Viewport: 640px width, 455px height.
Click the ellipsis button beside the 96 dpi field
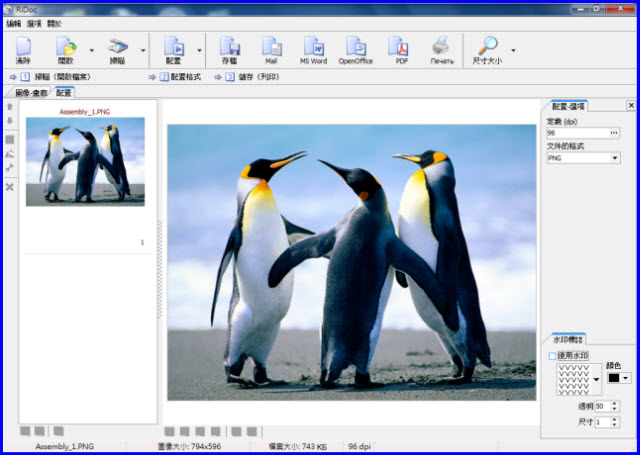(614, 133)
